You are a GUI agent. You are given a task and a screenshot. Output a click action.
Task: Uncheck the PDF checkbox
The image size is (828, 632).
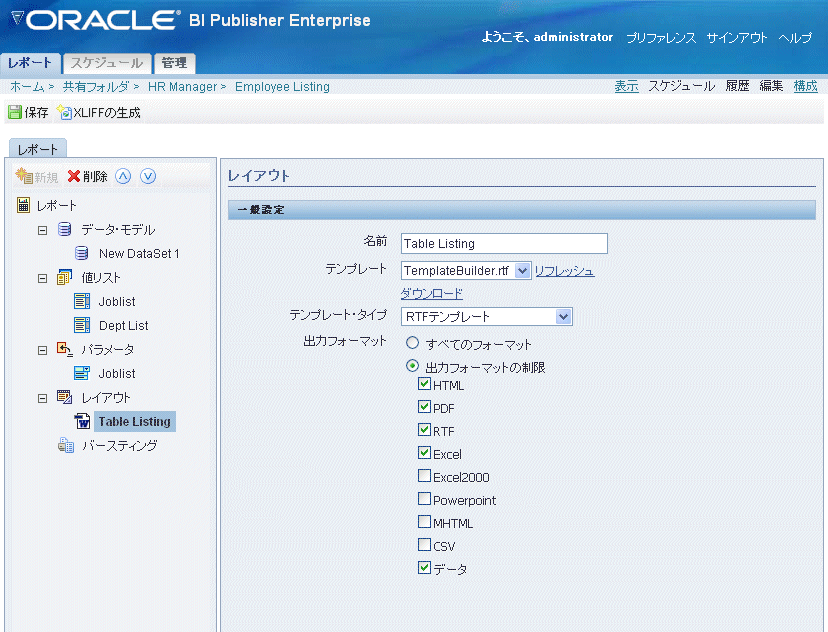[x=424, y=407]
